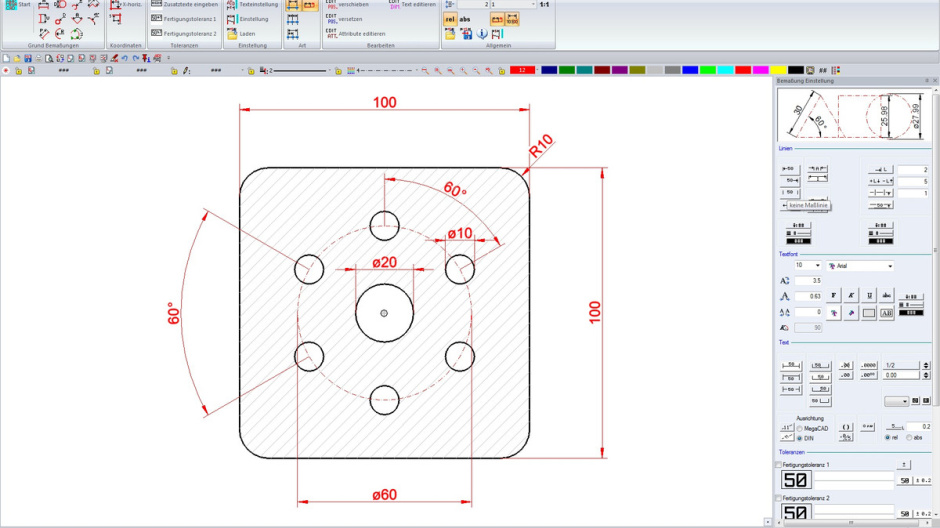Click the Start button in the ribbon
The width and height of the screenshot is (940, 528).
17,5
